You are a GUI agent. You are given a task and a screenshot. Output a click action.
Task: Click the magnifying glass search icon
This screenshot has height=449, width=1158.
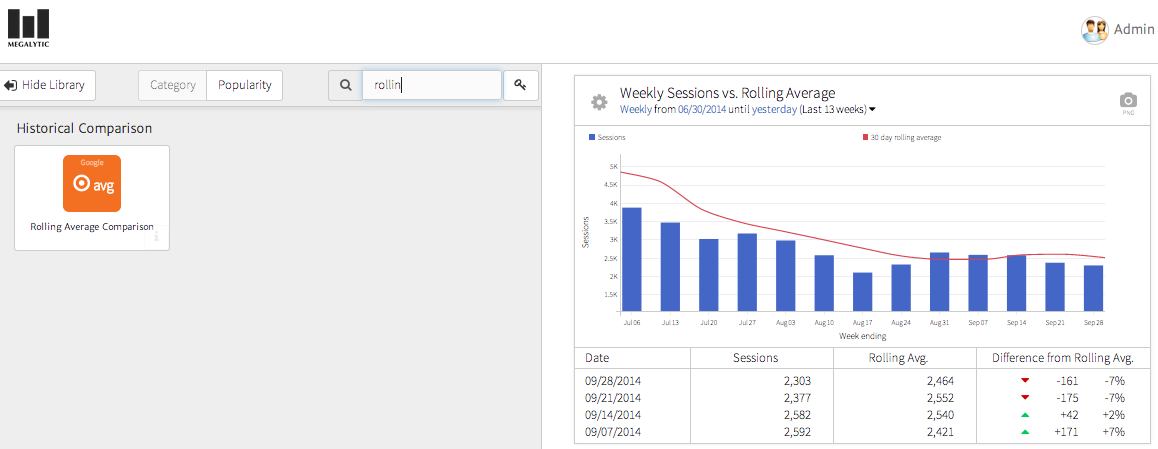[x=345, y=85]
